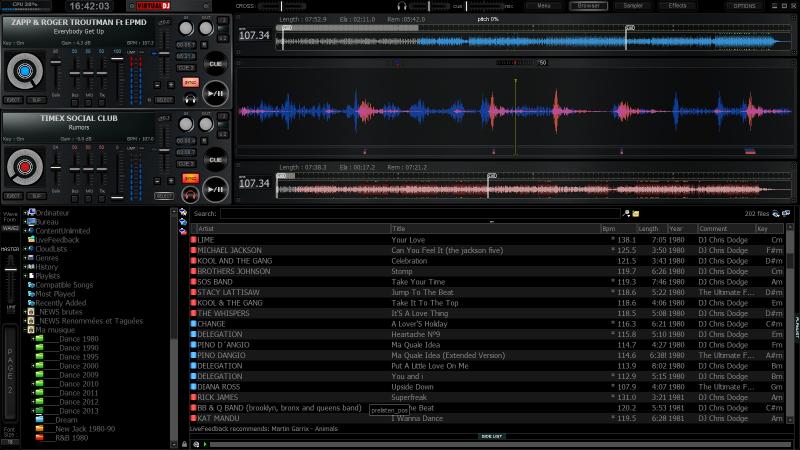Open the Effects tab
This screenshot has height=450, width=800.
click(677, 6)
